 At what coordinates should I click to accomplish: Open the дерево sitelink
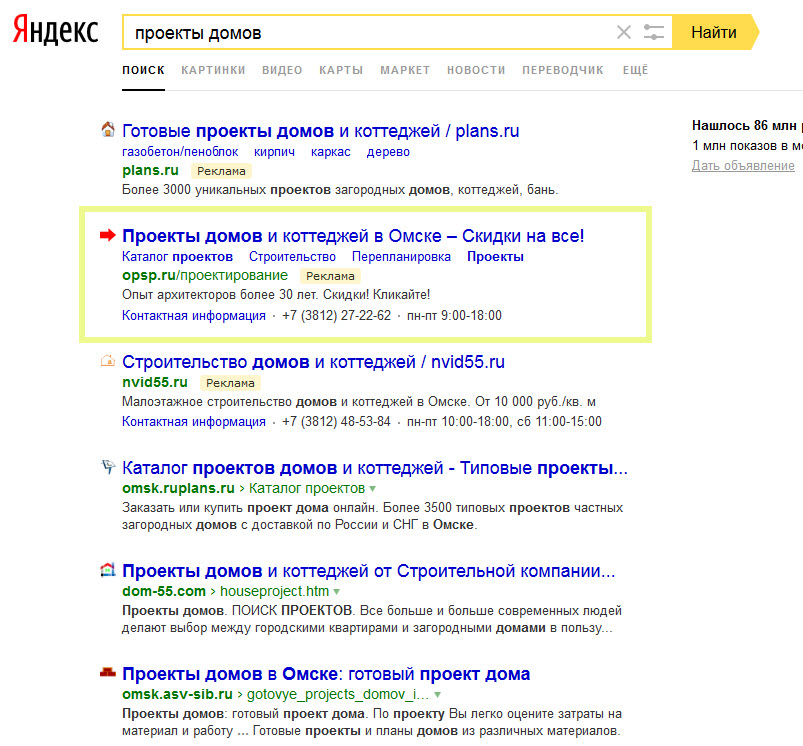click(x=388, y=152)
